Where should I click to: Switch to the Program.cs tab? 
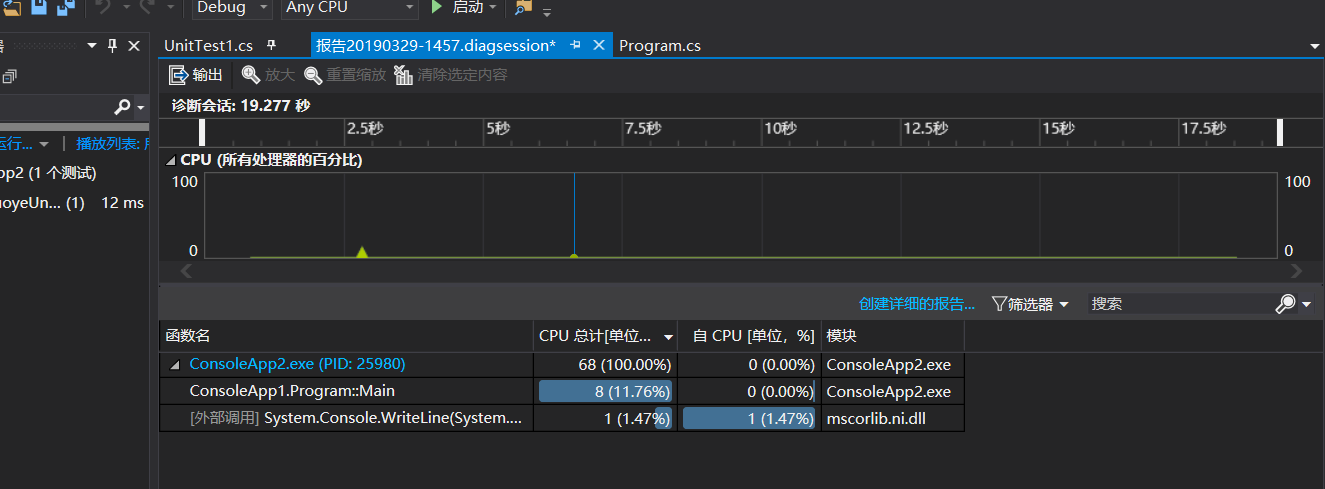click(x=660, y=46)
